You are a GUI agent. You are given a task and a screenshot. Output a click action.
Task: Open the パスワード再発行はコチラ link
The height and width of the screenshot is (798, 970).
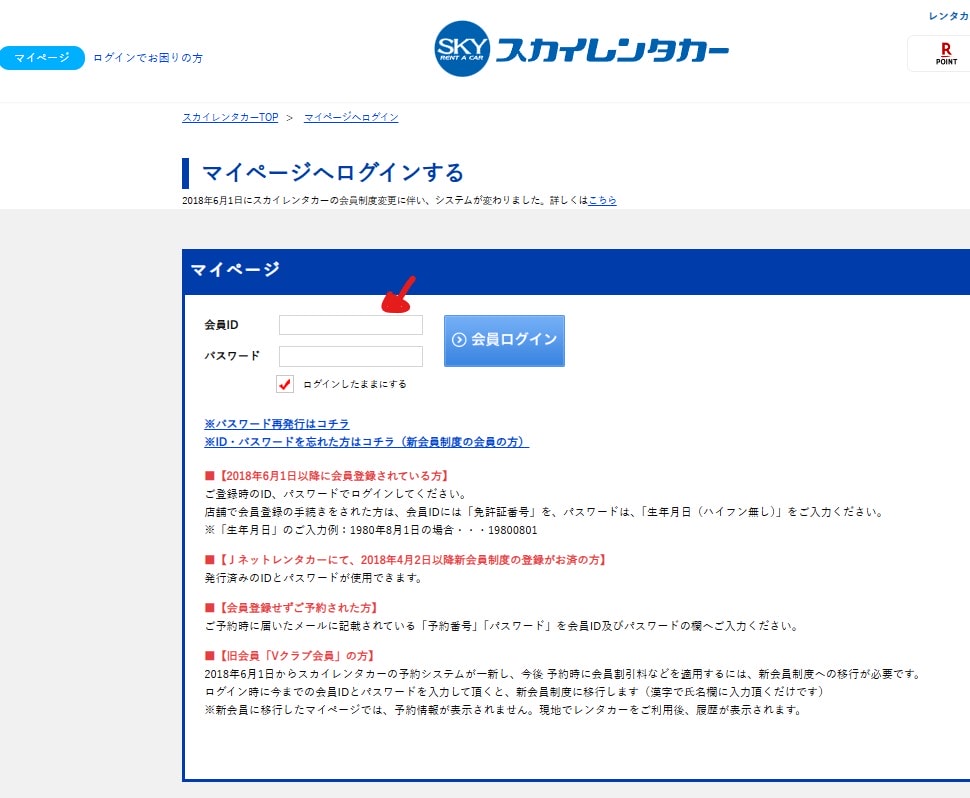277,424
